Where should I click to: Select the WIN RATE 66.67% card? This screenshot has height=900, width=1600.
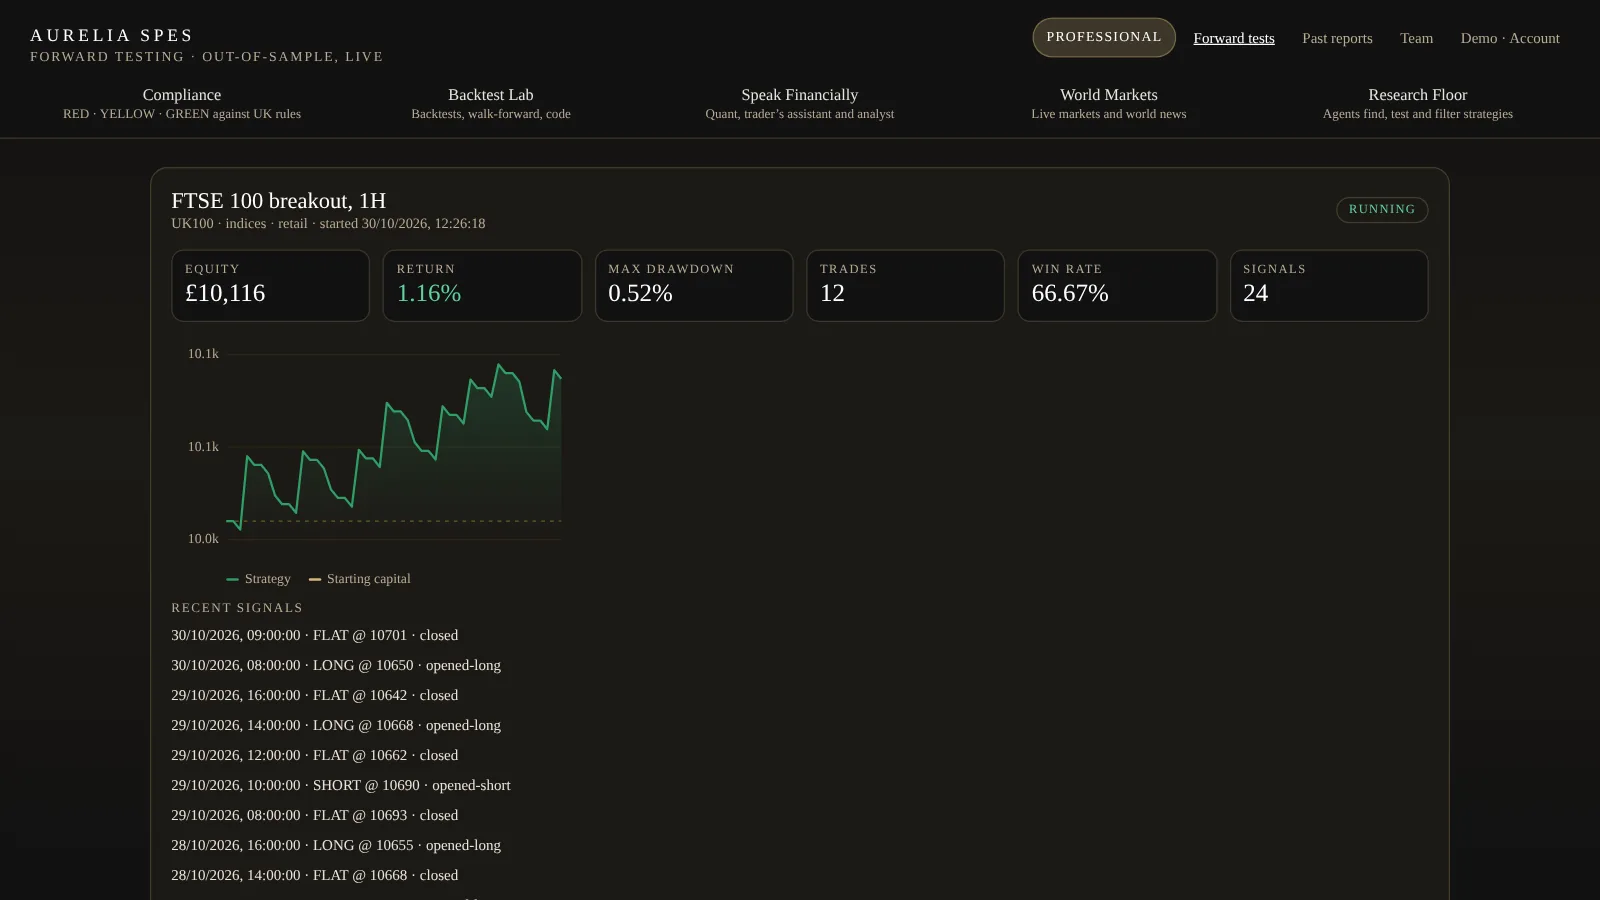click(x=1117, y=285)
